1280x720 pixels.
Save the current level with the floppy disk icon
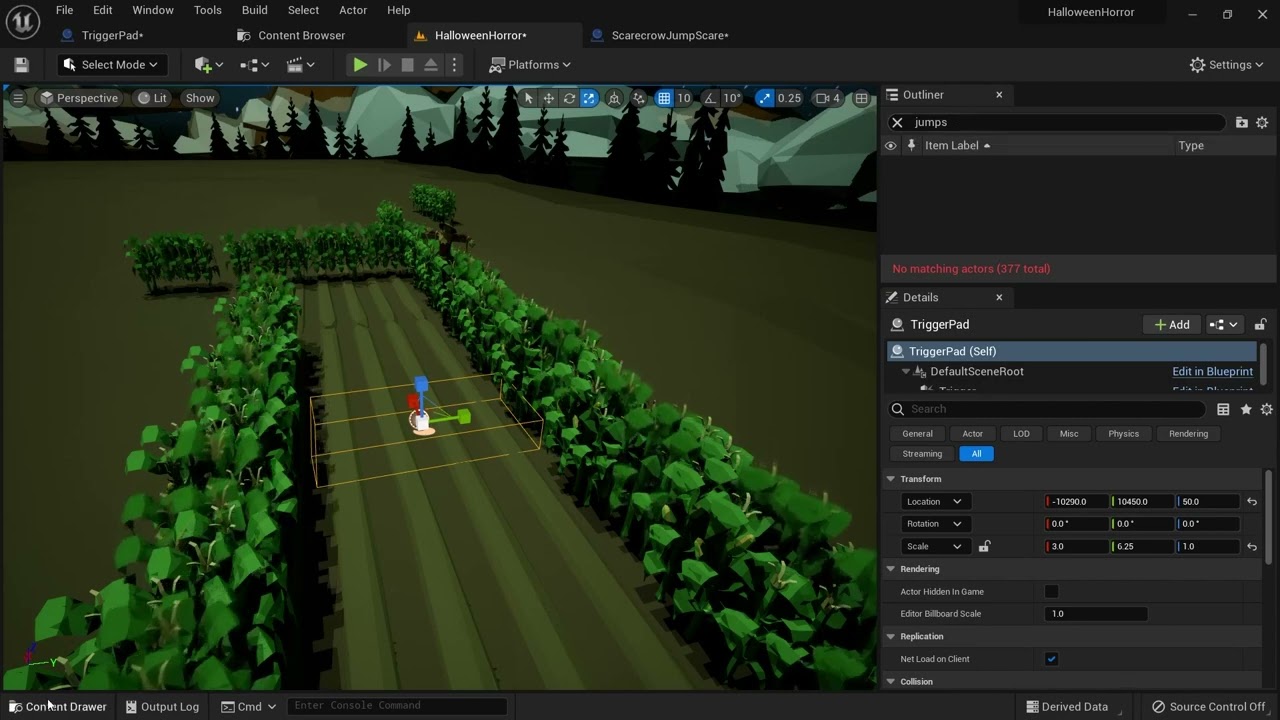pyautogui.click(x=21, y=65)
